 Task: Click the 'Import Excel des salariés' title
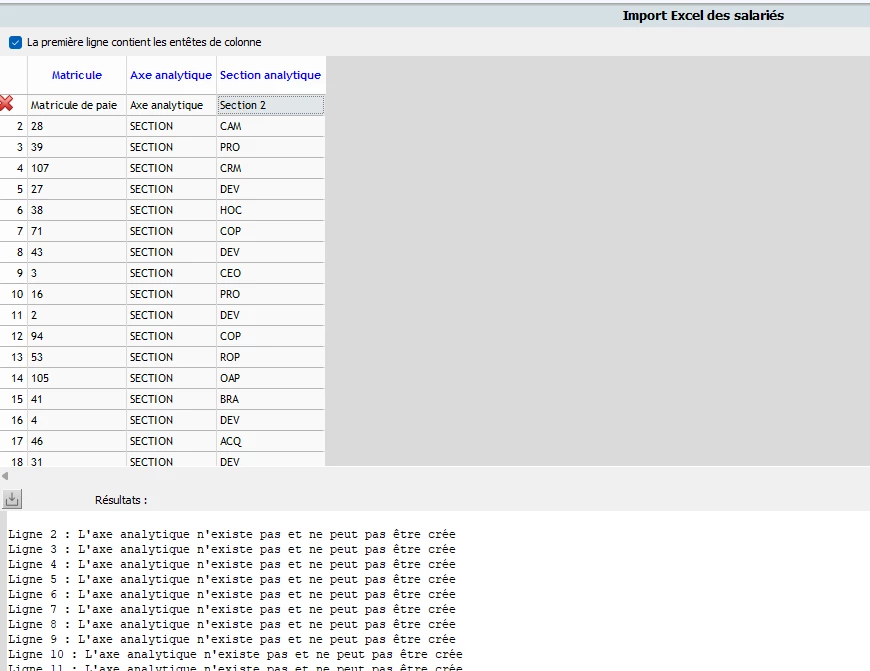(x=703, y=16)
